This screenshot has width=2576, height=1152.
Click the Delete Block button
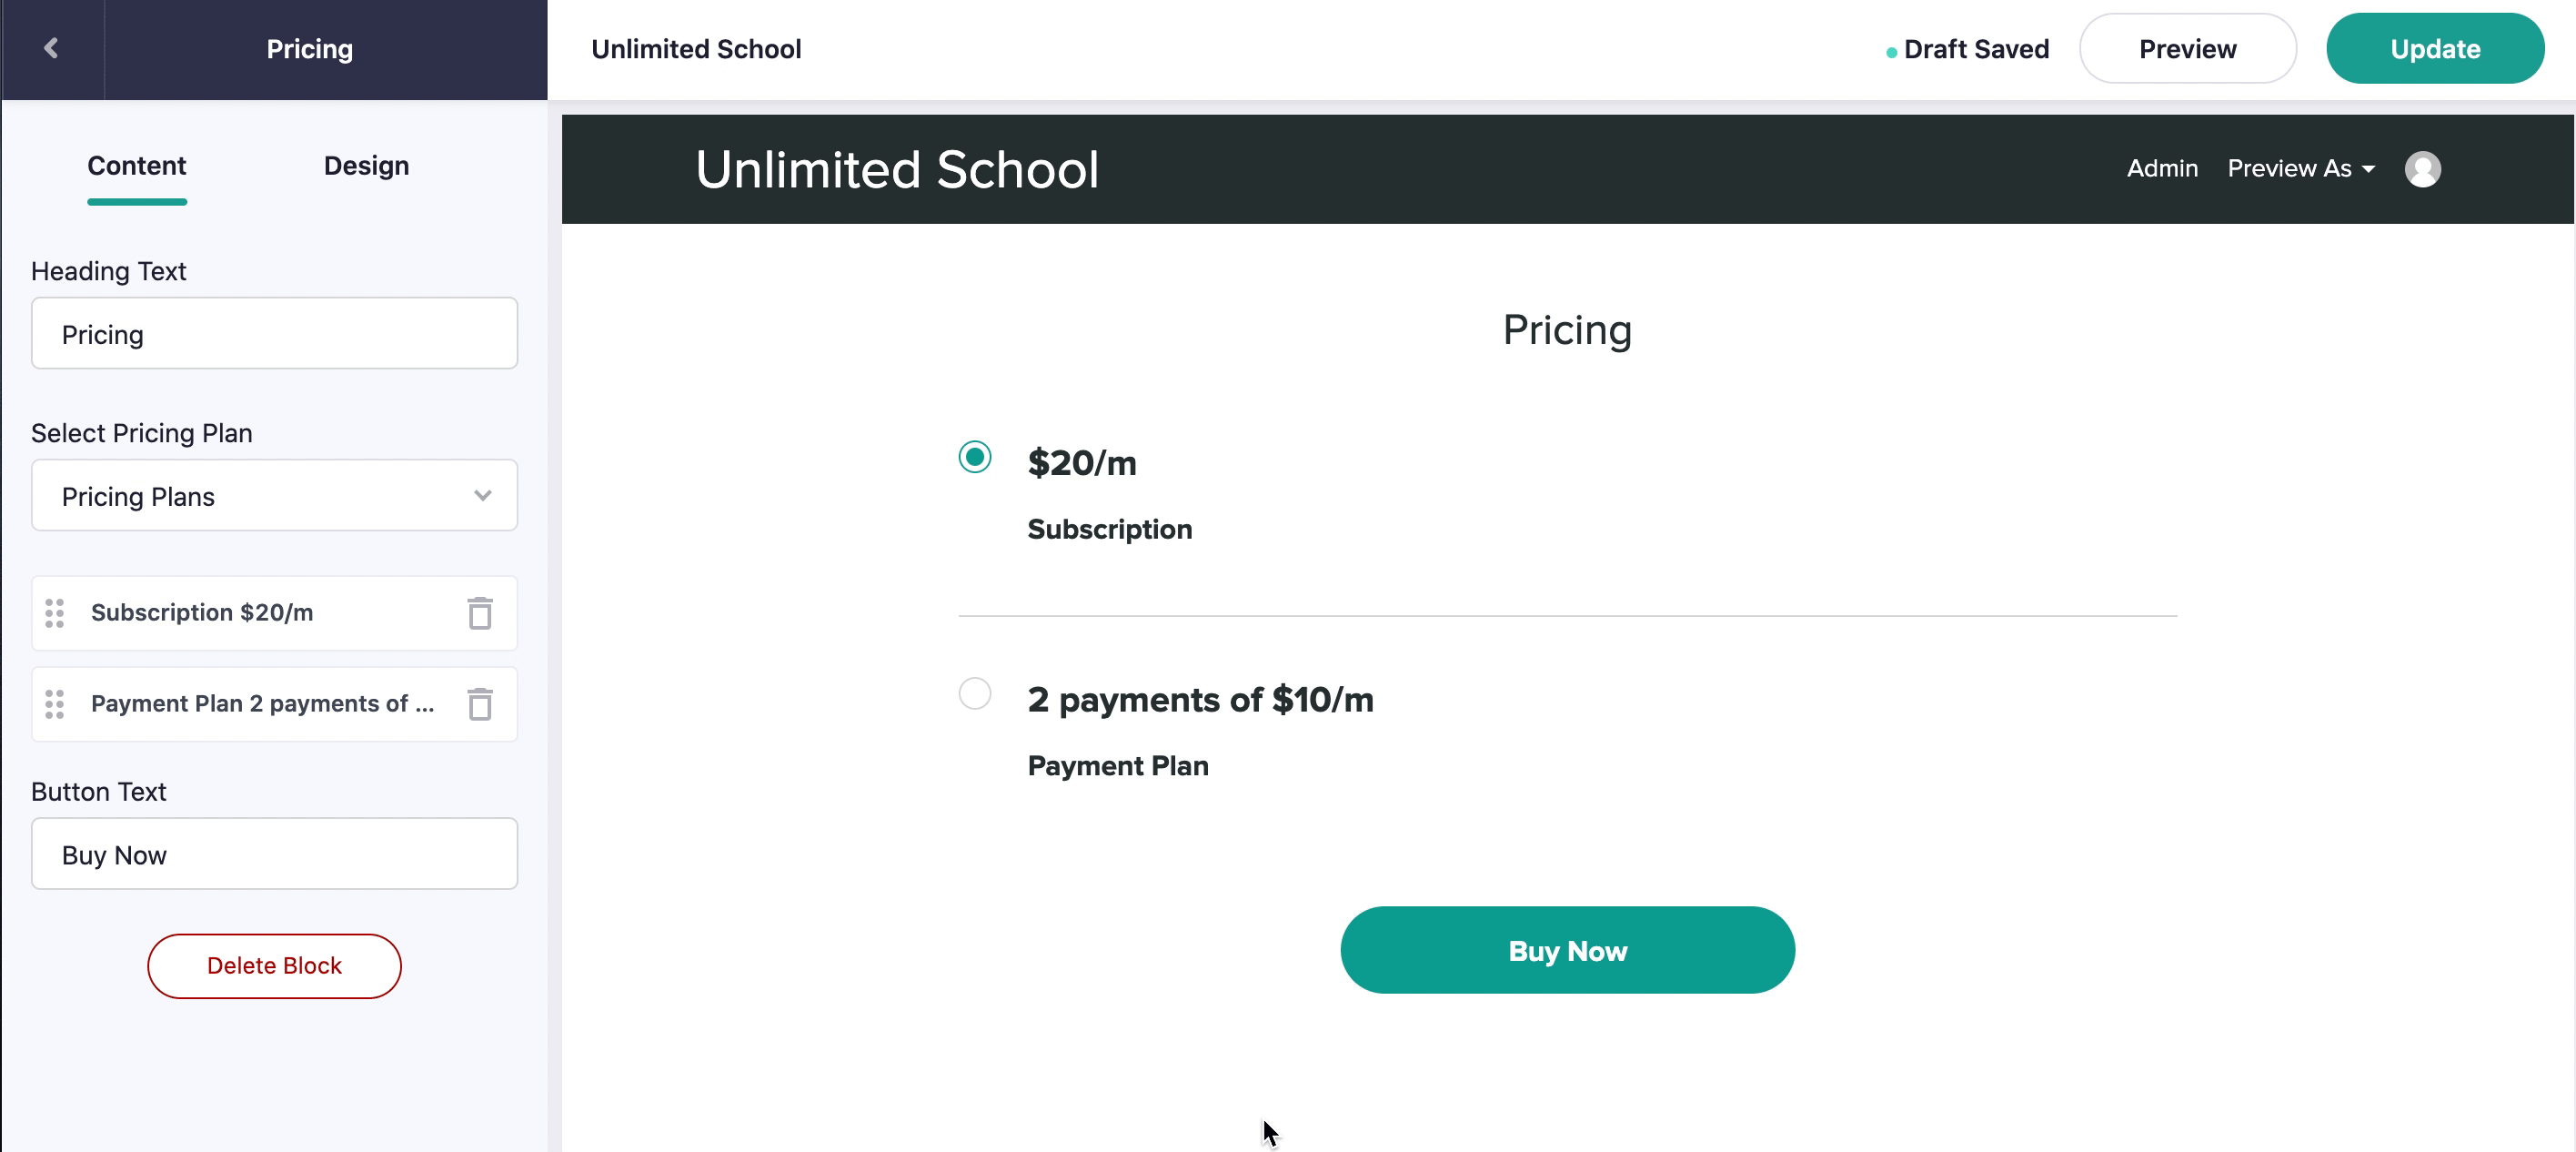(x=274, y=965)
